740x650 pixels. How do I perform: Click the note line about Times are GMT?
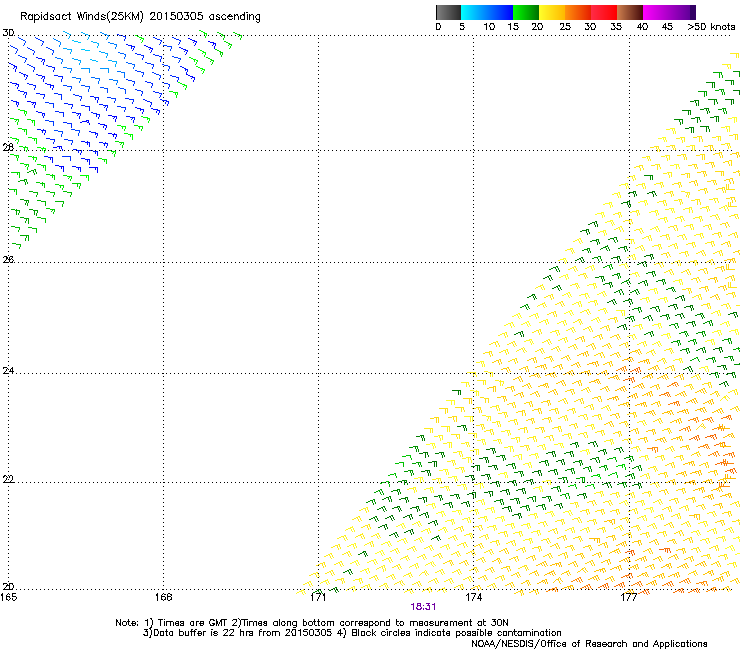[312, 623]
